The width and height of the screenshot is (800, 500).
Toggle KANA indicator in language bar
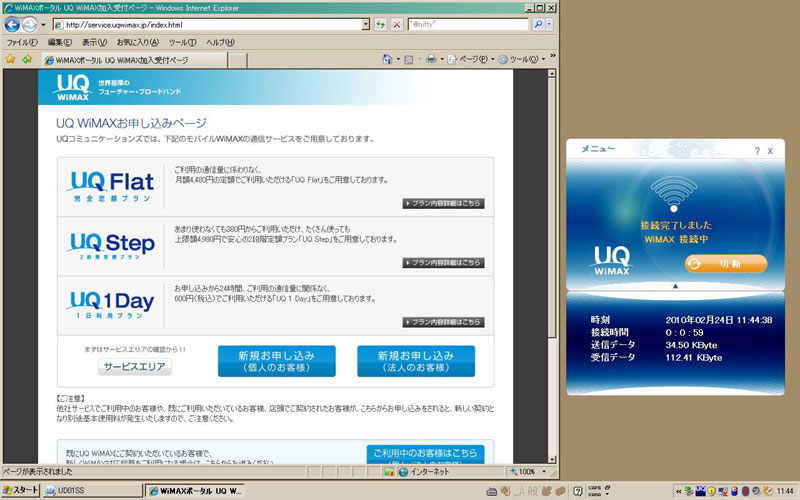595,494
